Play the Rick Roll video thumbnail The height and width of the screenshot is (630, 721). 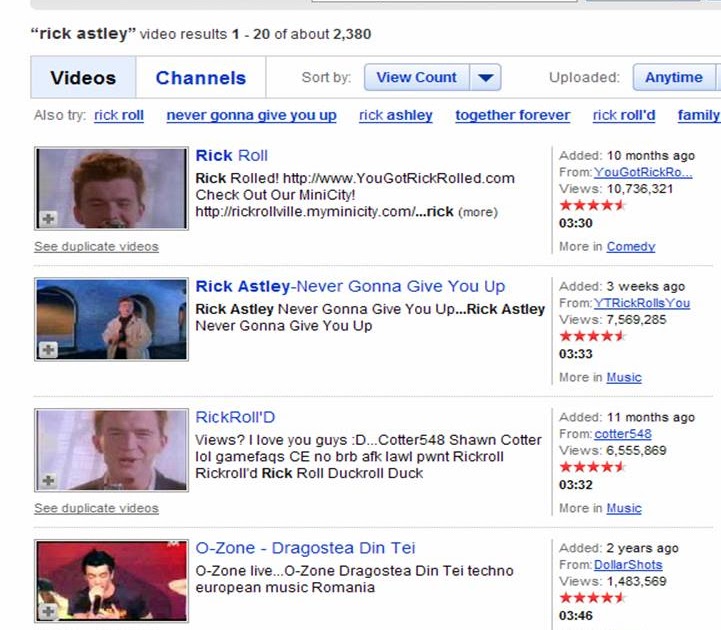[x=111, y=189]
